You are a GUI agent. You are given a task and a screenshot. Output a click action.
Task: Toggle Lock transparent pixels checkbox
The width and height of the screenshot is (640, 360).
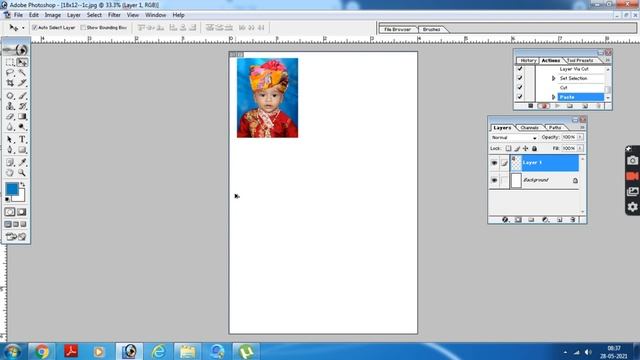pyautogui.click(x=508, y=149)
